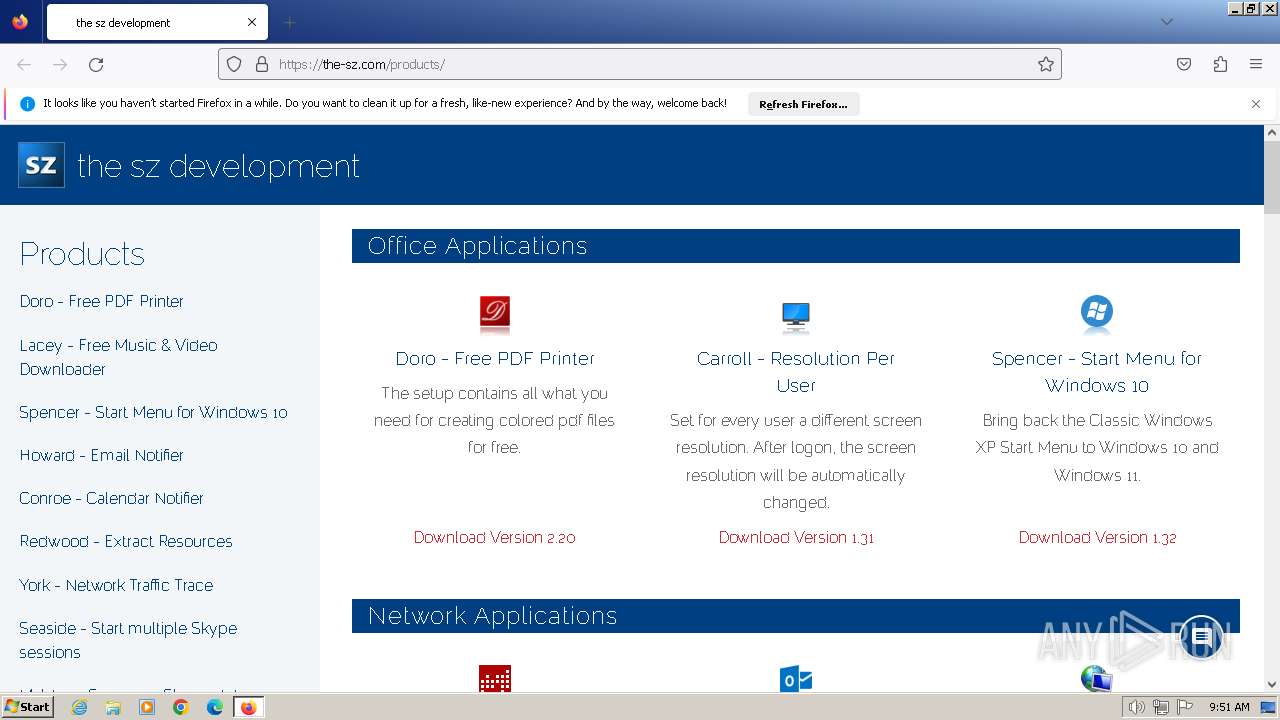Select Conroe - Calendar Notifier in sidebar
Viewport: 1280px width, 720px height.
click(x=111, y=498)
